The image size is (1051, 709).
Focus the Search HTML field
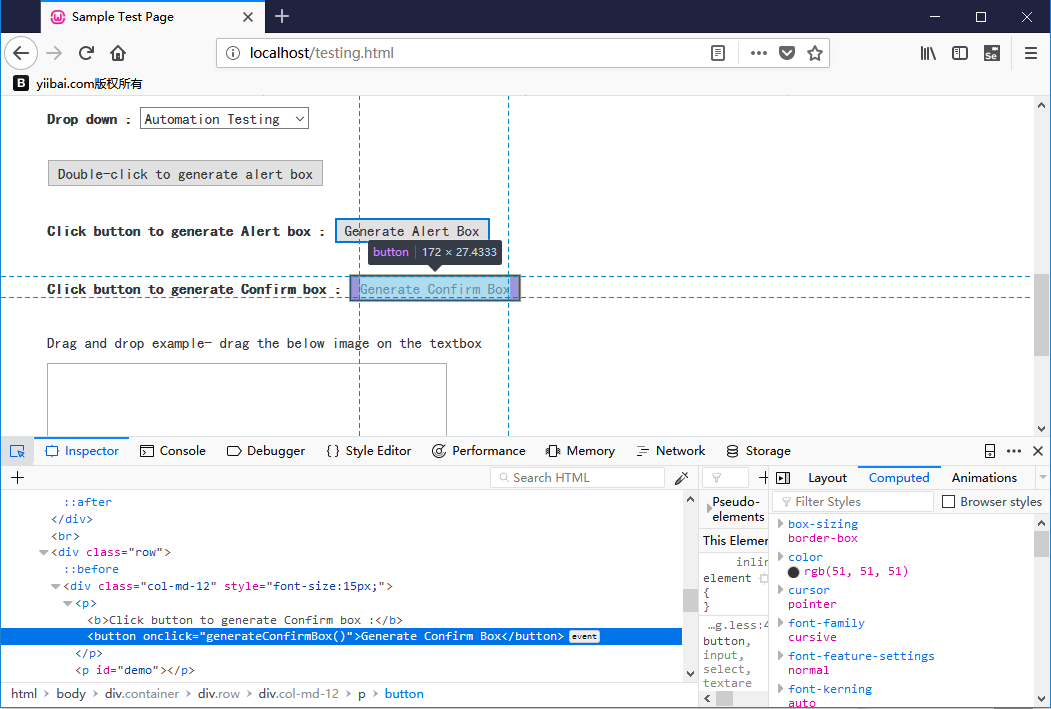pyautogui.click(x=578, y=478)
